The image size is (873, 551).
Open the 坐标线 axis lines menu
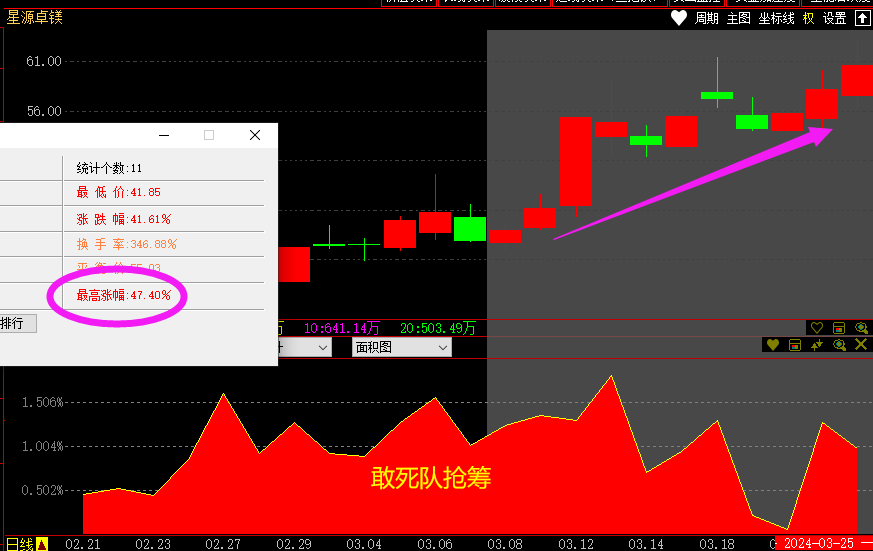tap(777, 18)
